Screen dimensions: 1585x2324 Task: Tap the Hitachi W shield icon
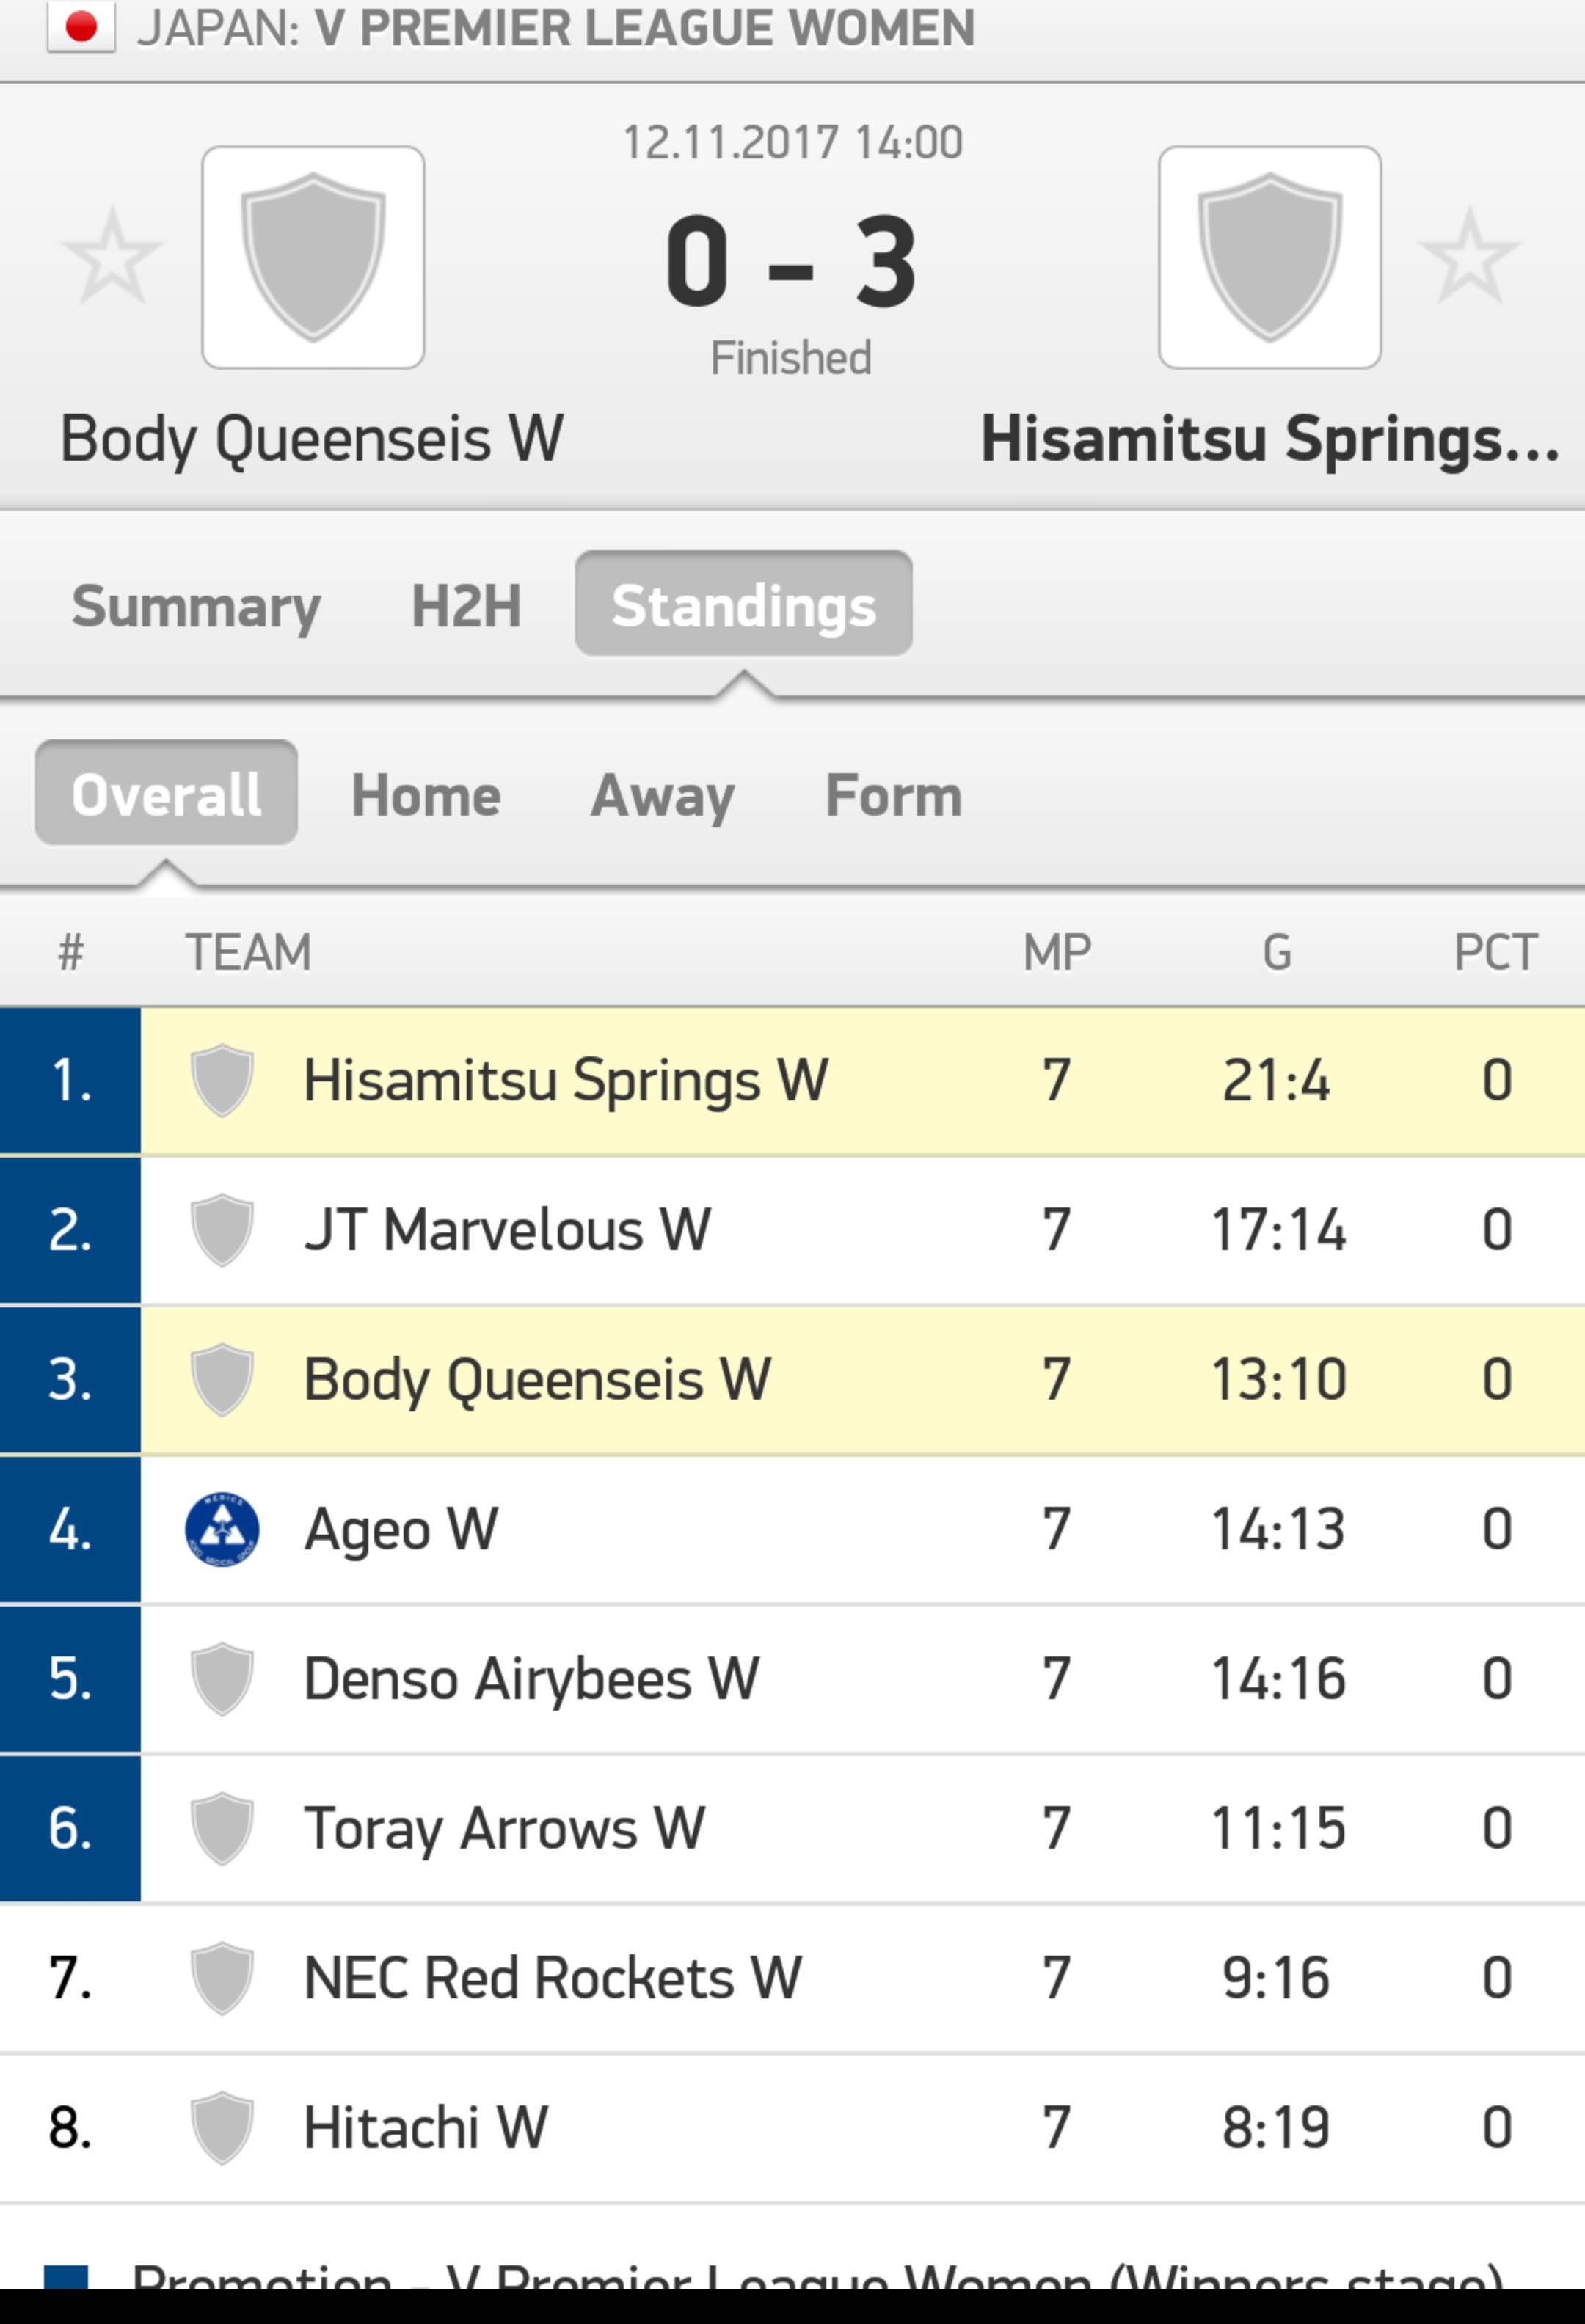click(x=222, y=2128)
